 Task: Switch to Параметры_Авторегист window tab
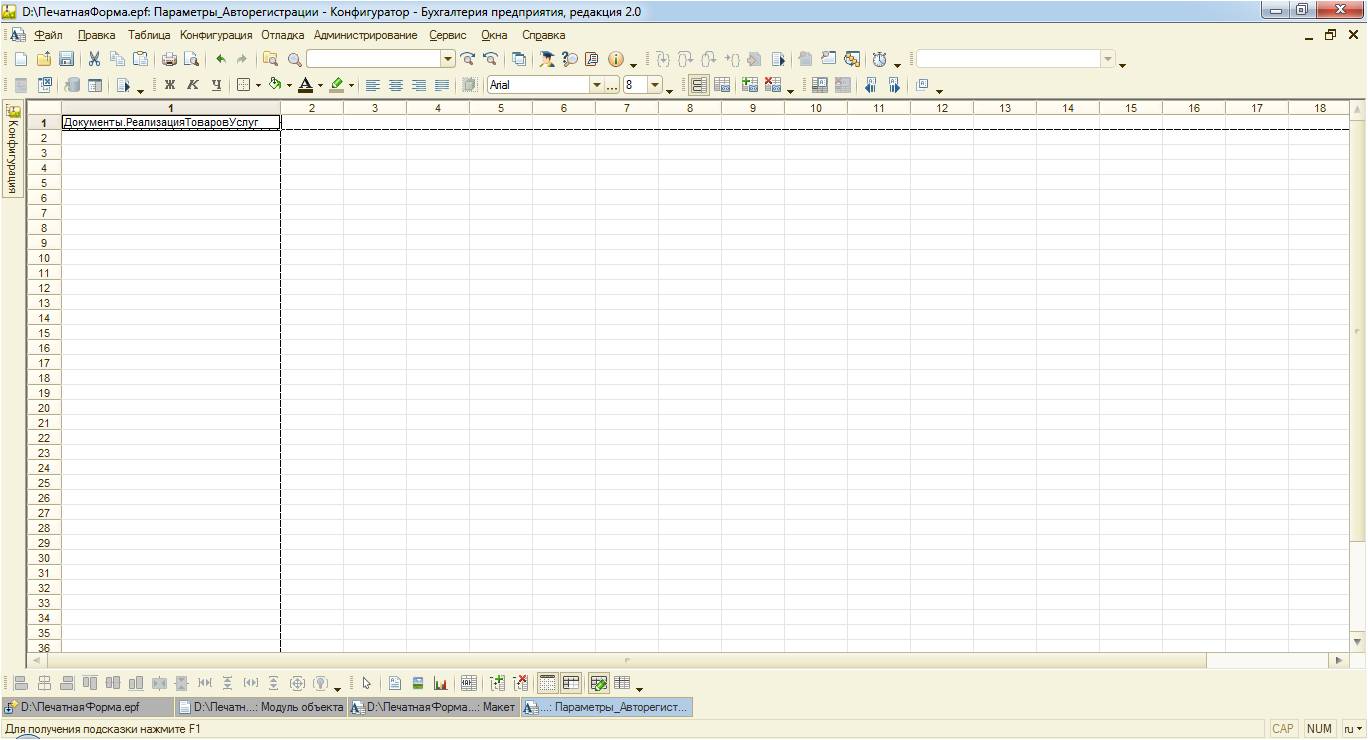[x=606, y=707]
